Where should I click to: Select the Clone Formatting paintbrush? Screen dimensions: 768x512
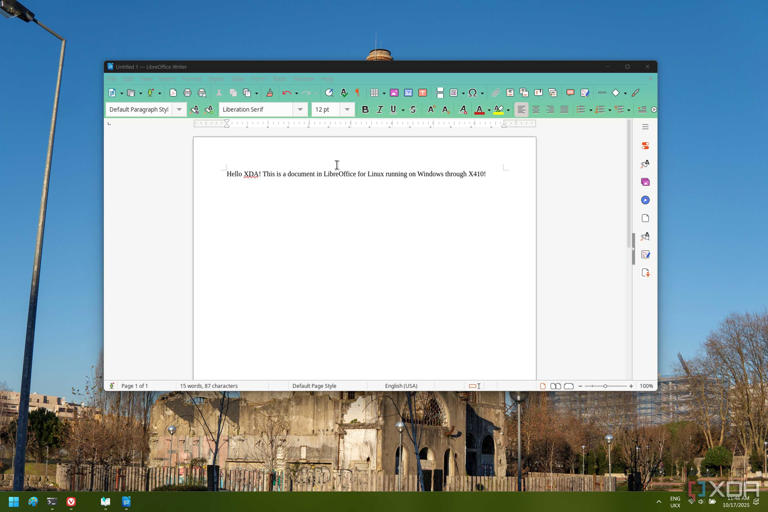(269, 93)
